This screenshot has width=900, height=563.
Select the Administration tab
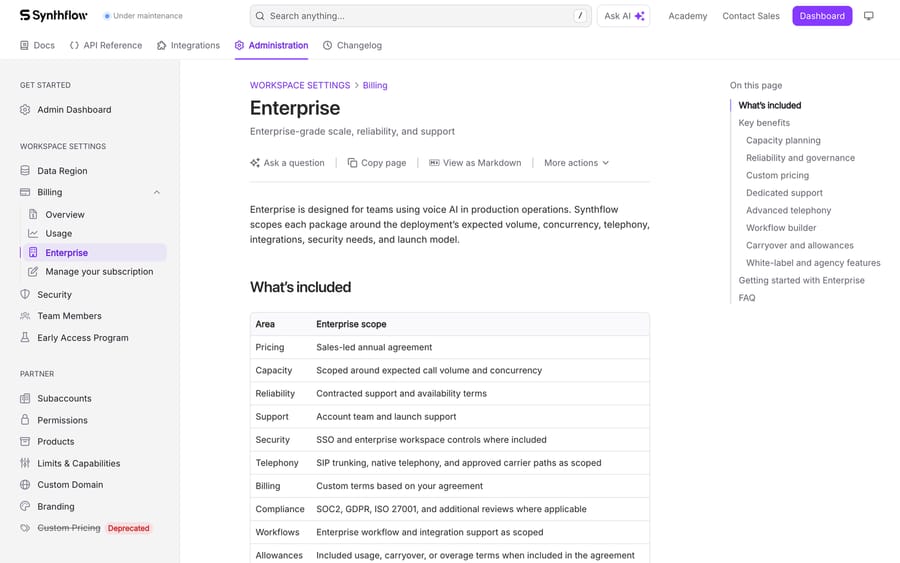point(271,45)
